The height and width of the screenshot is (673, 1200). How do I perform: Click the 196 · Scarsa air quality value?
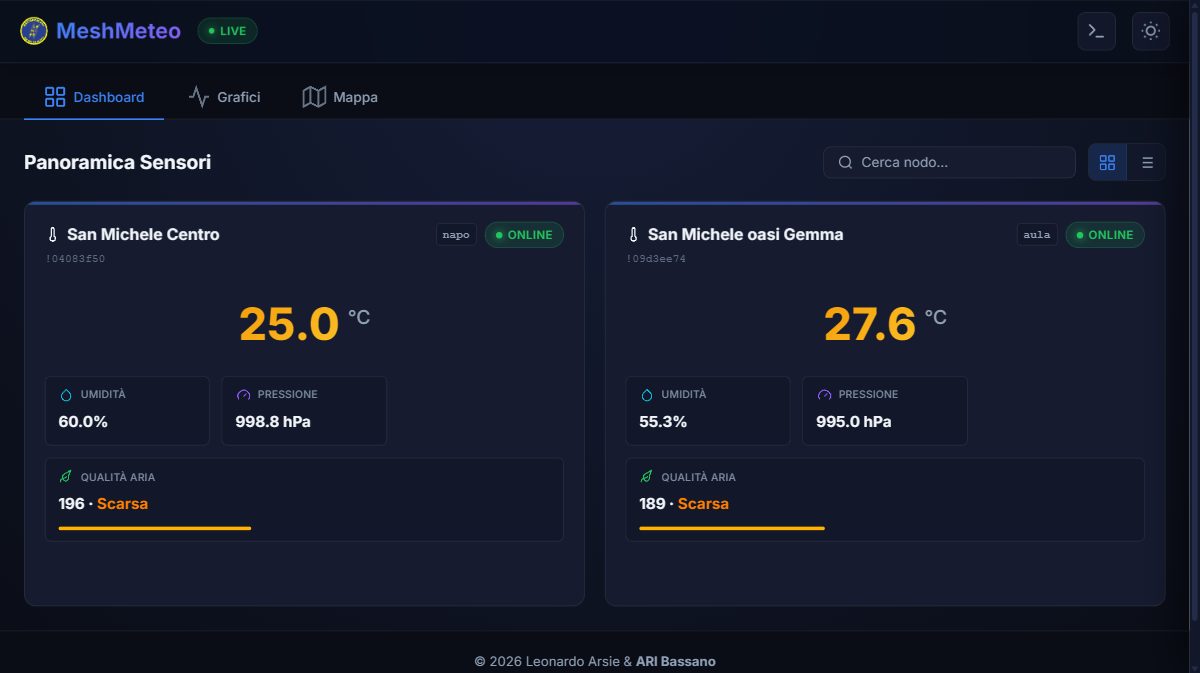[103, 504]
